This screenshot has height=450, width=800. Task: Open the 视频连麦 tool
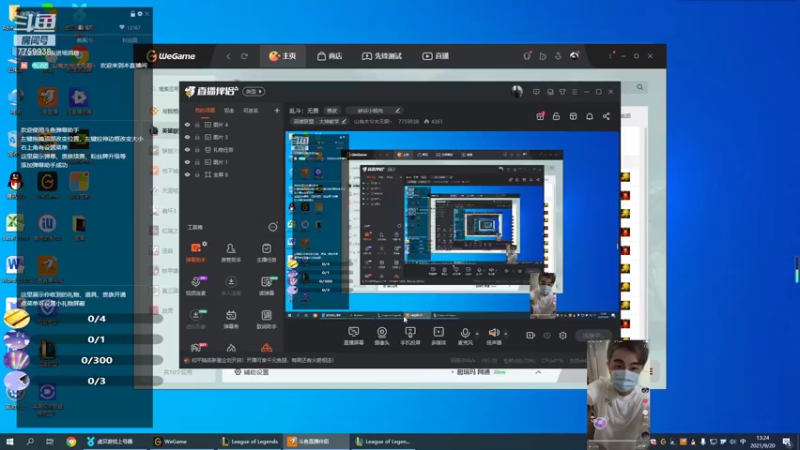pyautogui.click(x=196, y=286)
